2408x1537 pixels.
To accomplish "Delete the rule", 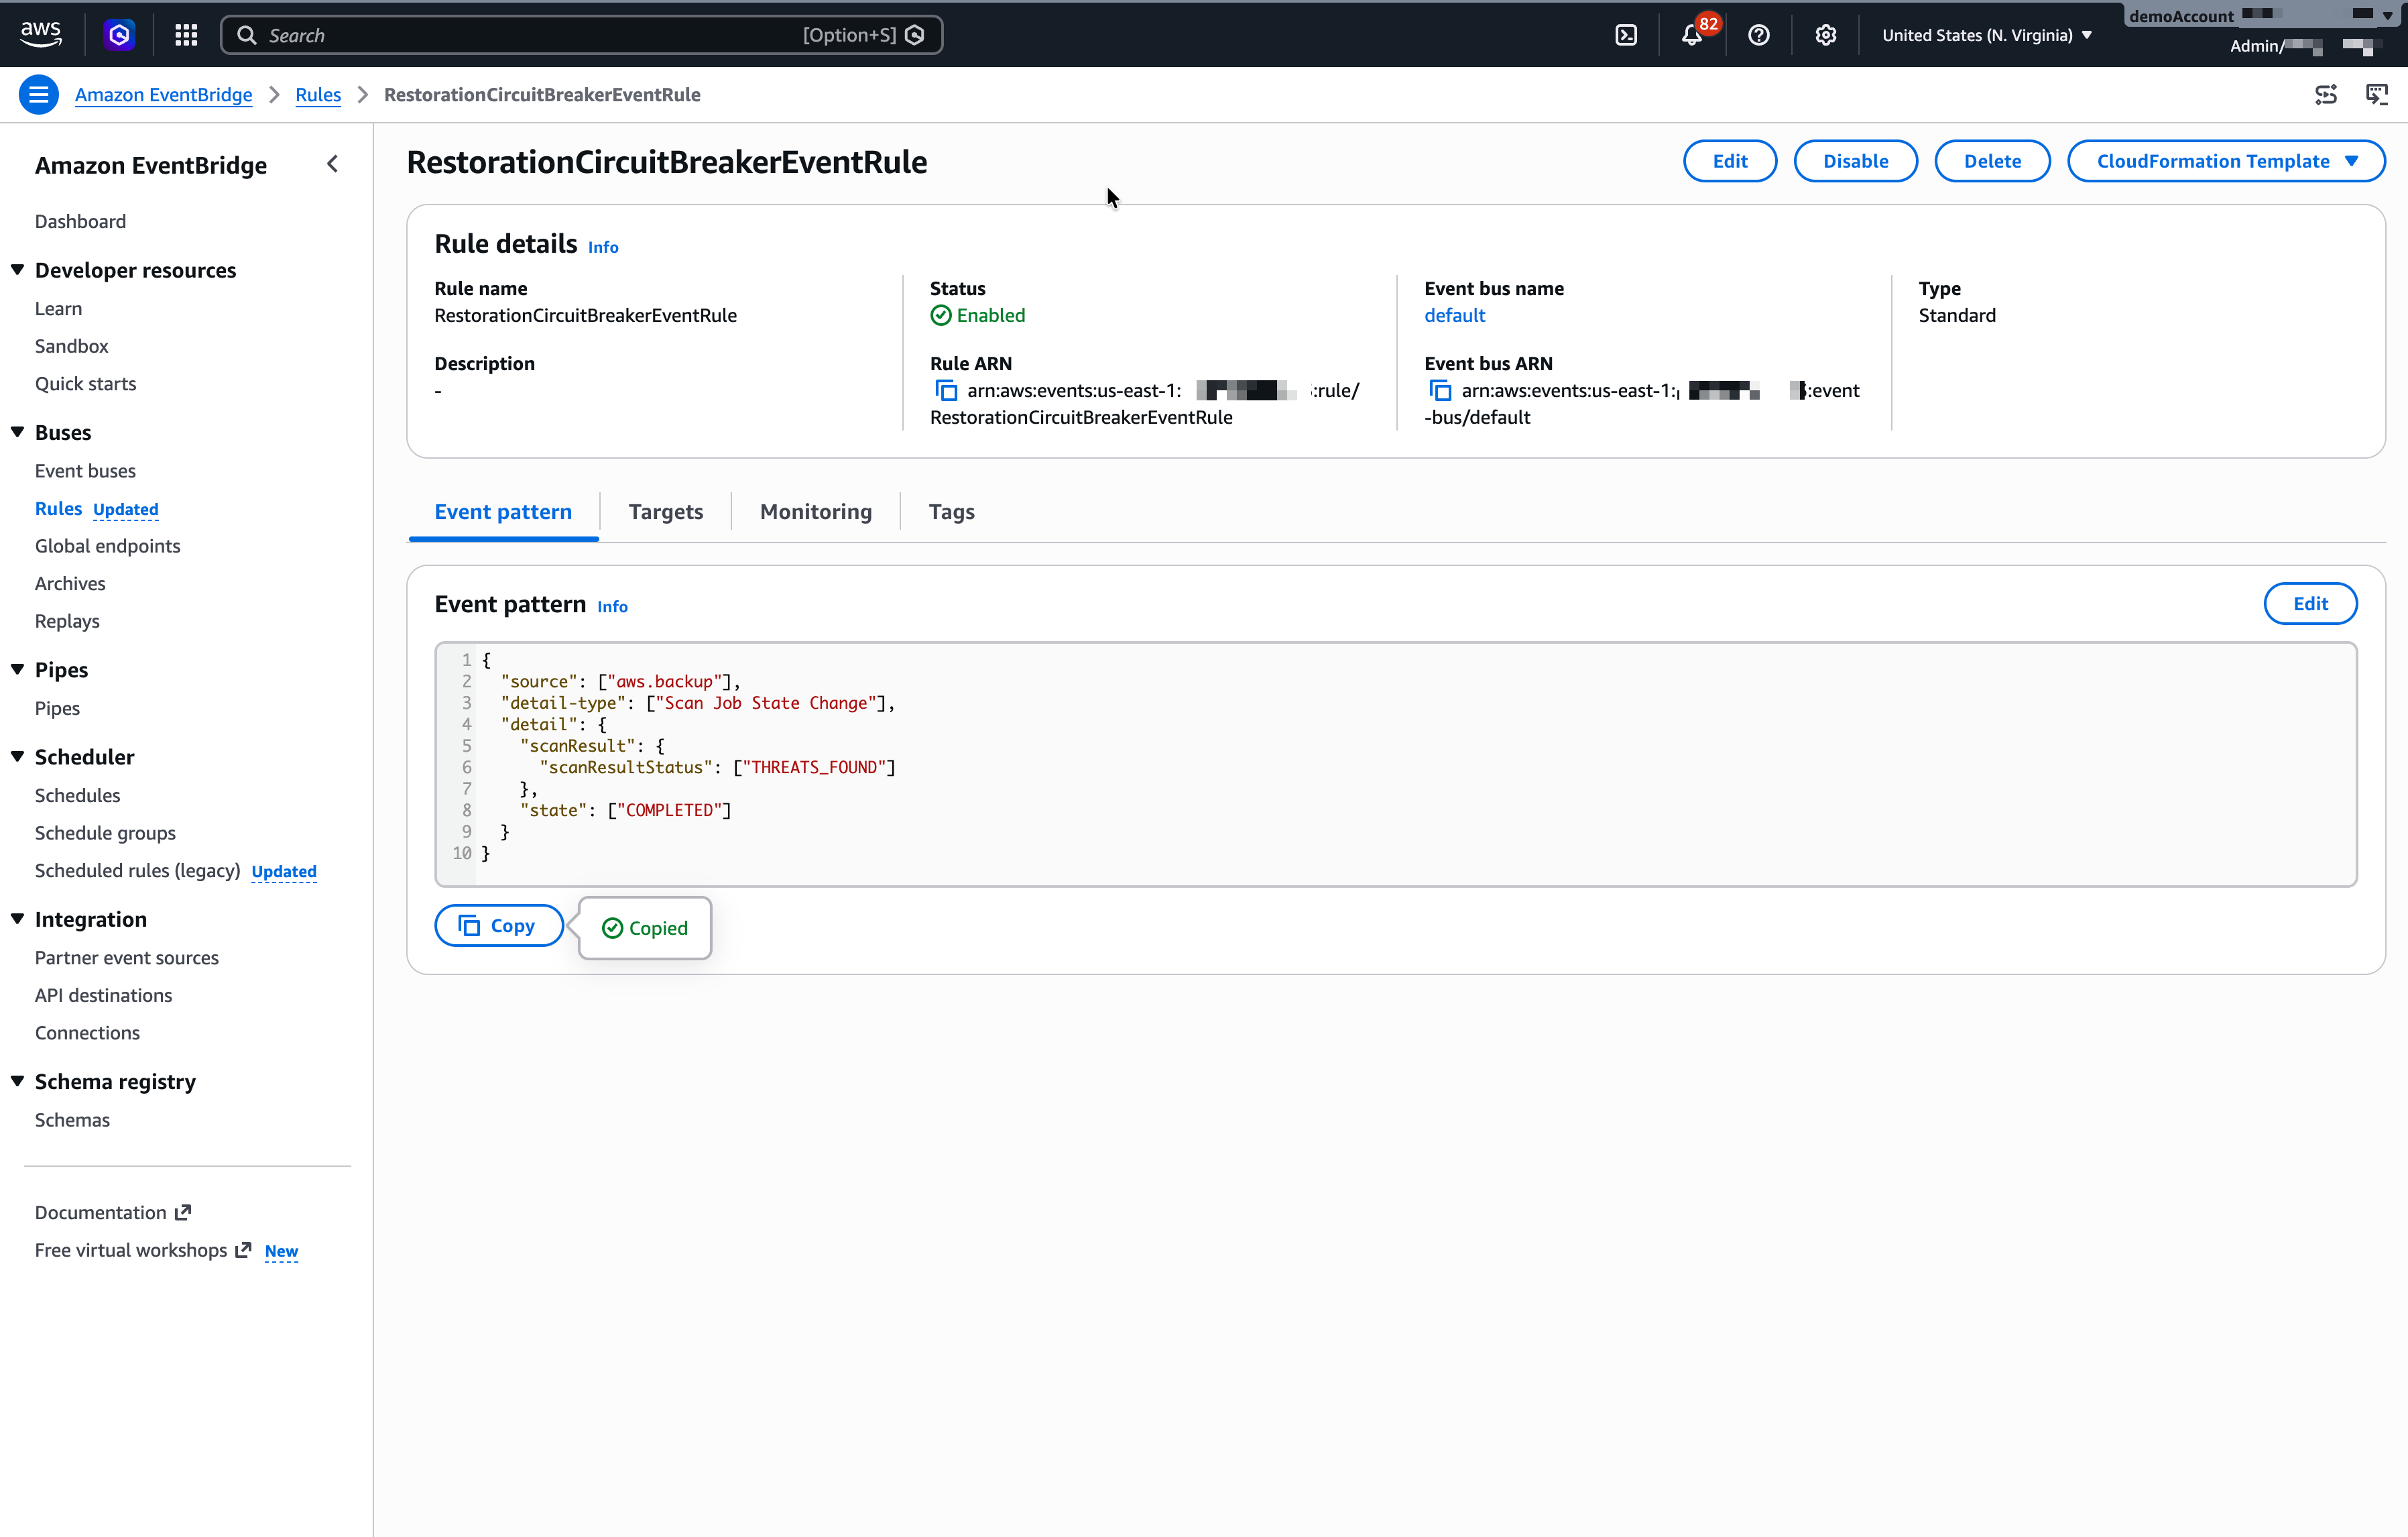I will tap(1992, 161).
